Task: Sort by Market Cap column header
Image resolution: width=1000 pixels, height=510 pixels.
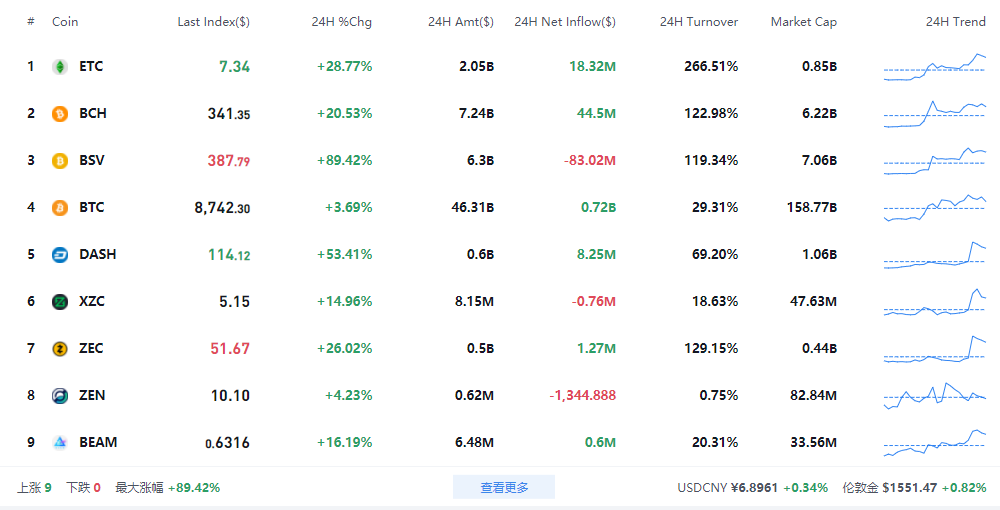Action: (x=804, y=22)
